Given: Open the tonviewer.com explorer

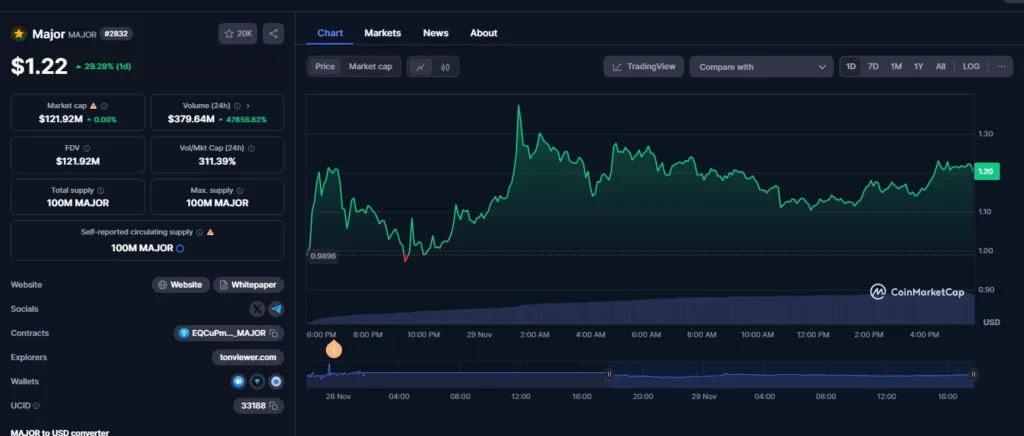Looking at the screenshot, I should point(248,357).
